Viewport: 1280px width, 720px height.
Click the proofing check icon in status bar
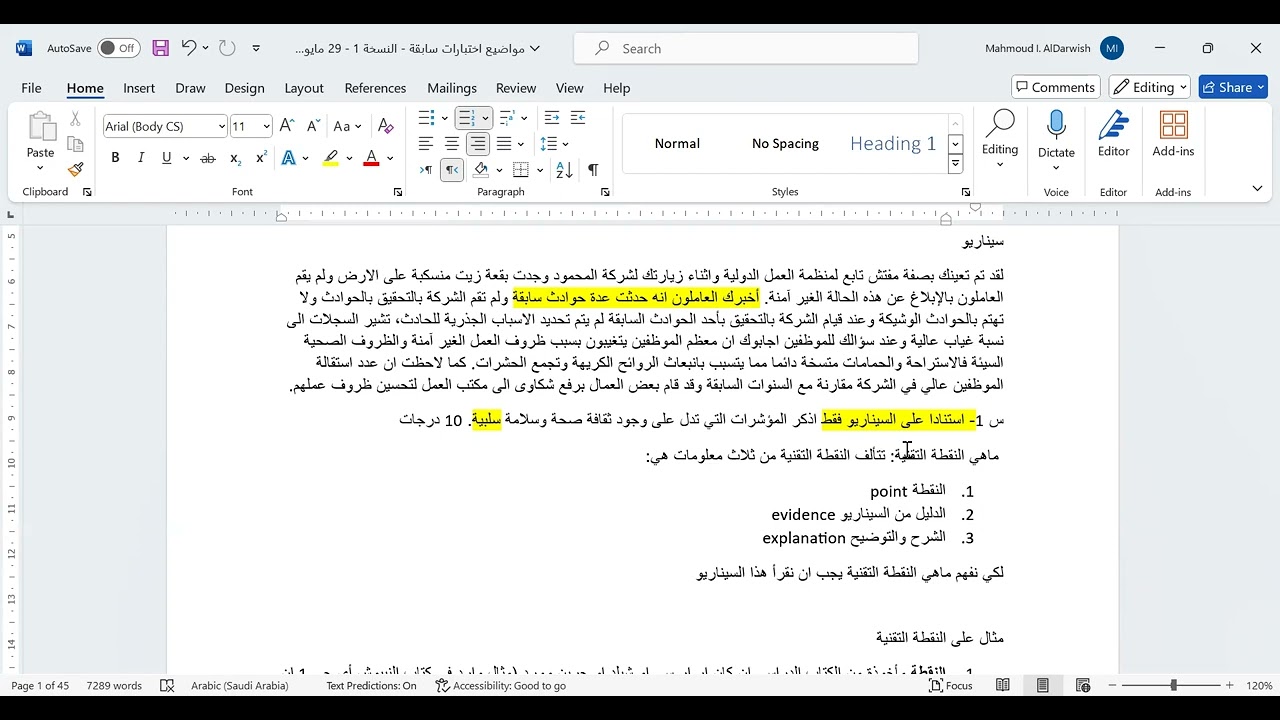click(x=167, y=686)
